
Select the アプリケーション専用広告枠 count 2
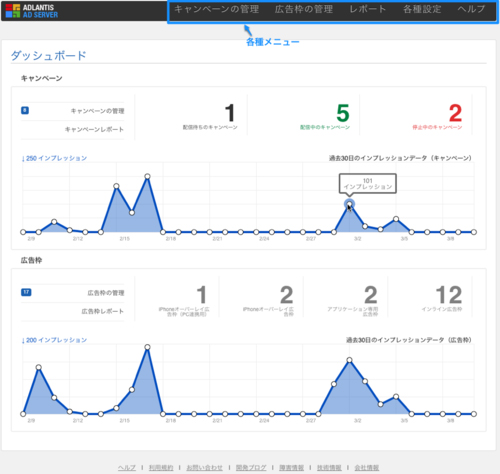370,295
